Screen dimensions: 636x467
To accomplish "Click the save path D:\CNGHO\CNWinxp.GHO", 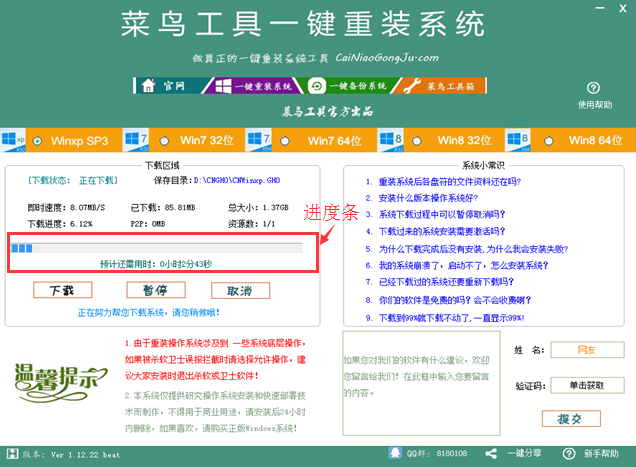I will click(x=236, y=180).
